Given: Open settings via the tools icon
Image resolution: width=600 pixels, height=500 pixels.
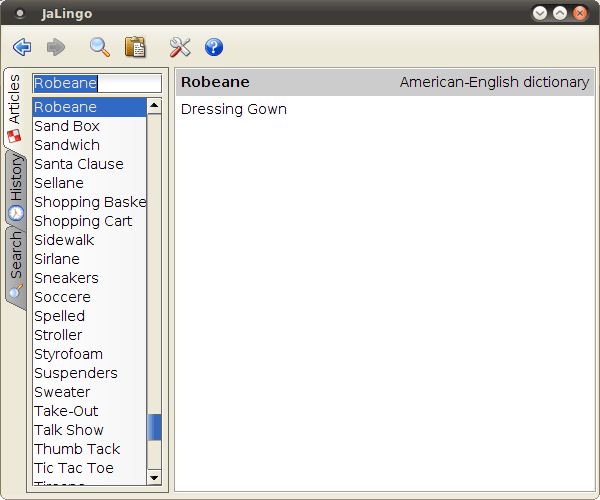Looking at the screenshot, I should click(180, 47).
